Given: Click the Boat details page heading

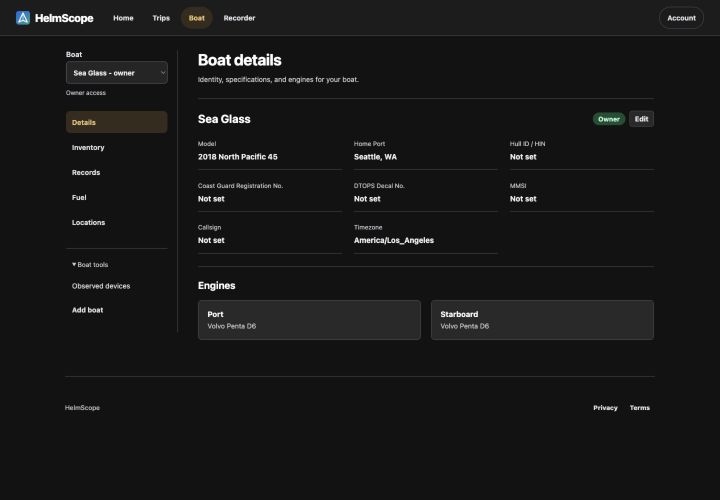Looking at the screenshot, I should pos(239,60).
